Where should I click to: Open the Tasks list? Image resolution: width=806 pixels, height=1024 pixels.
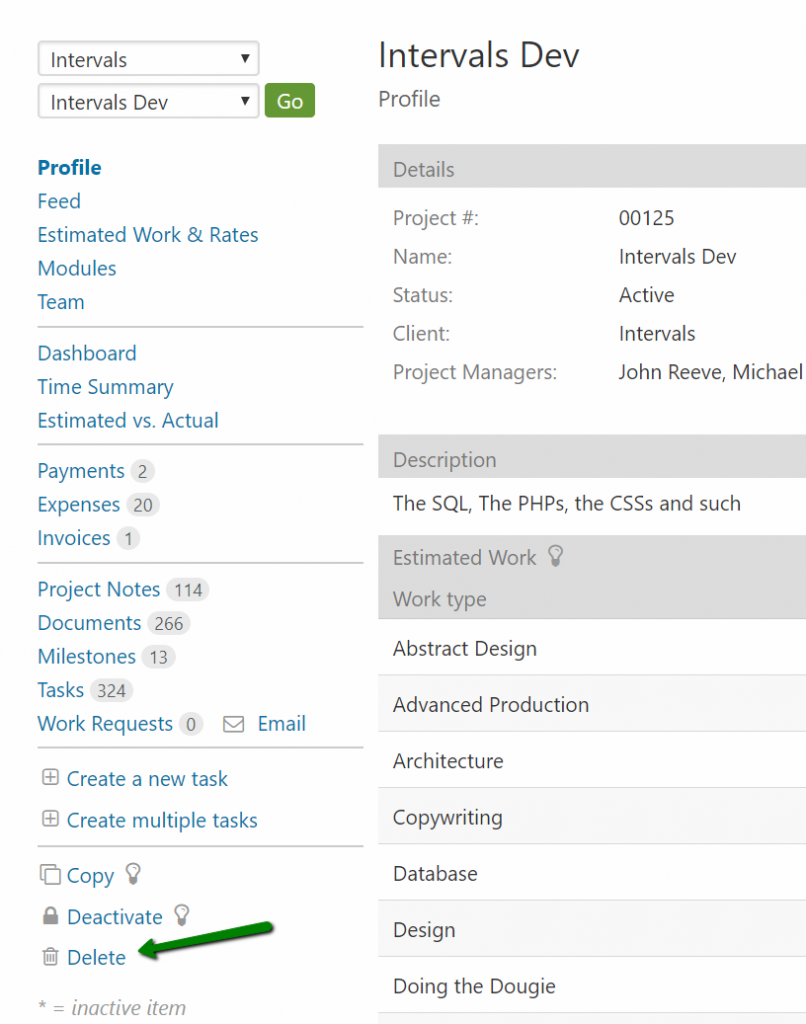[58, 690]
